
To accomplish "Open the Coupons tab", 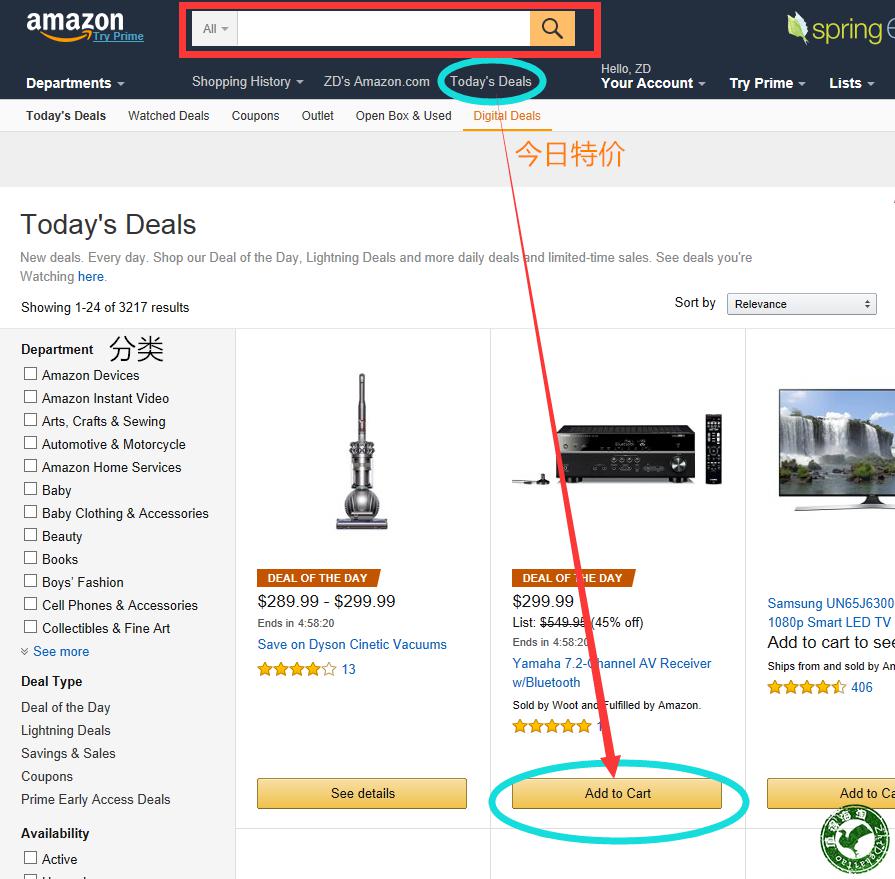I will pyautogui.click(x=255, y=115).
